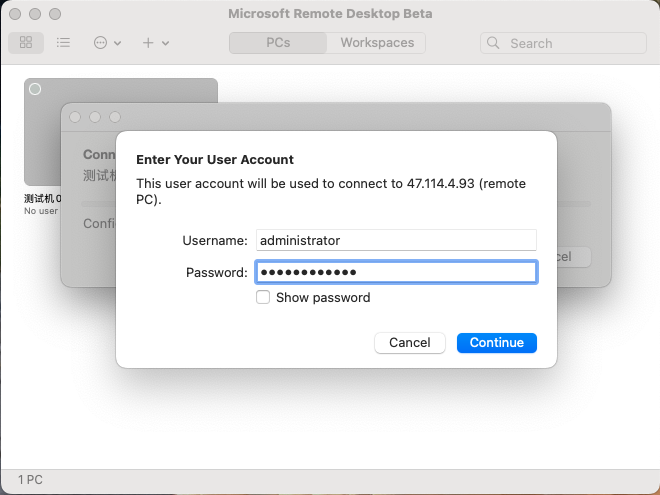Select the Workspaces tab
Screen dimensions: 660x495
(x=377, y=43)
